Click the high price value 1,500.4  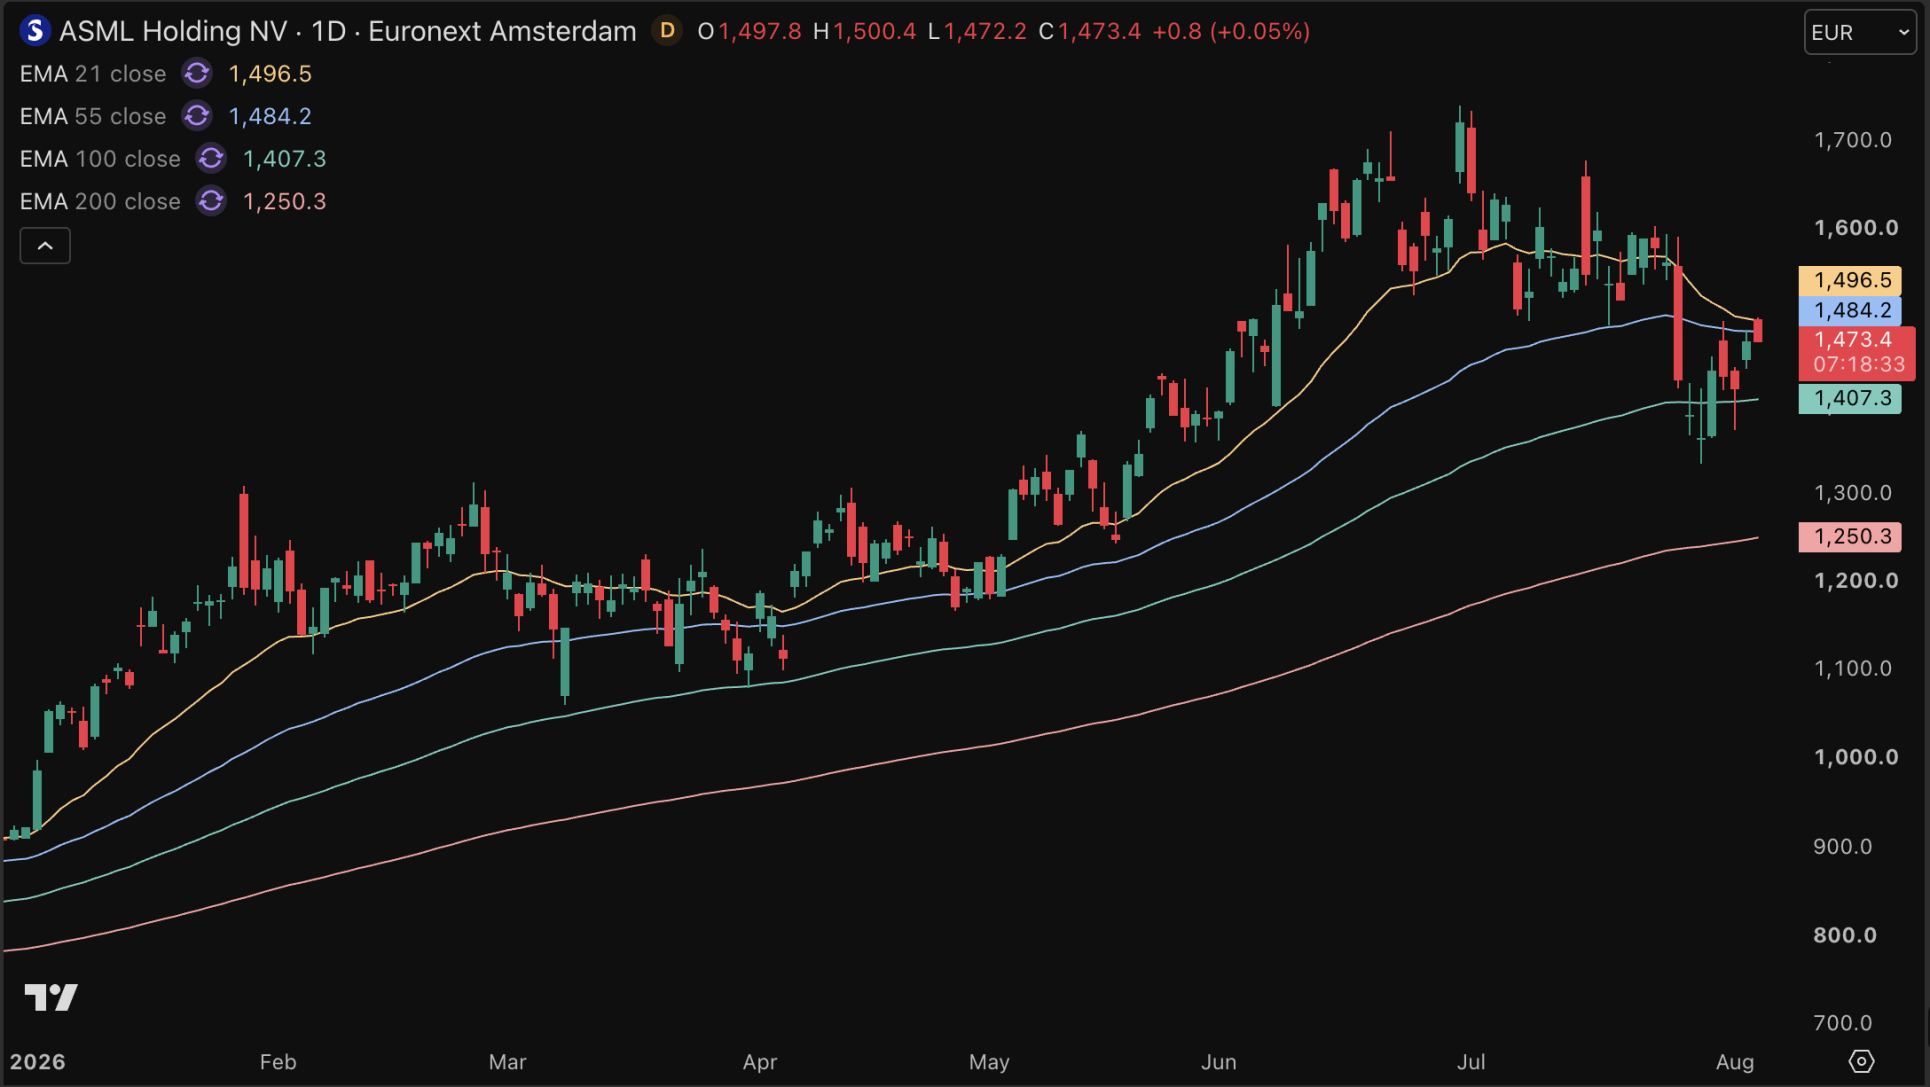coord(874,31)
